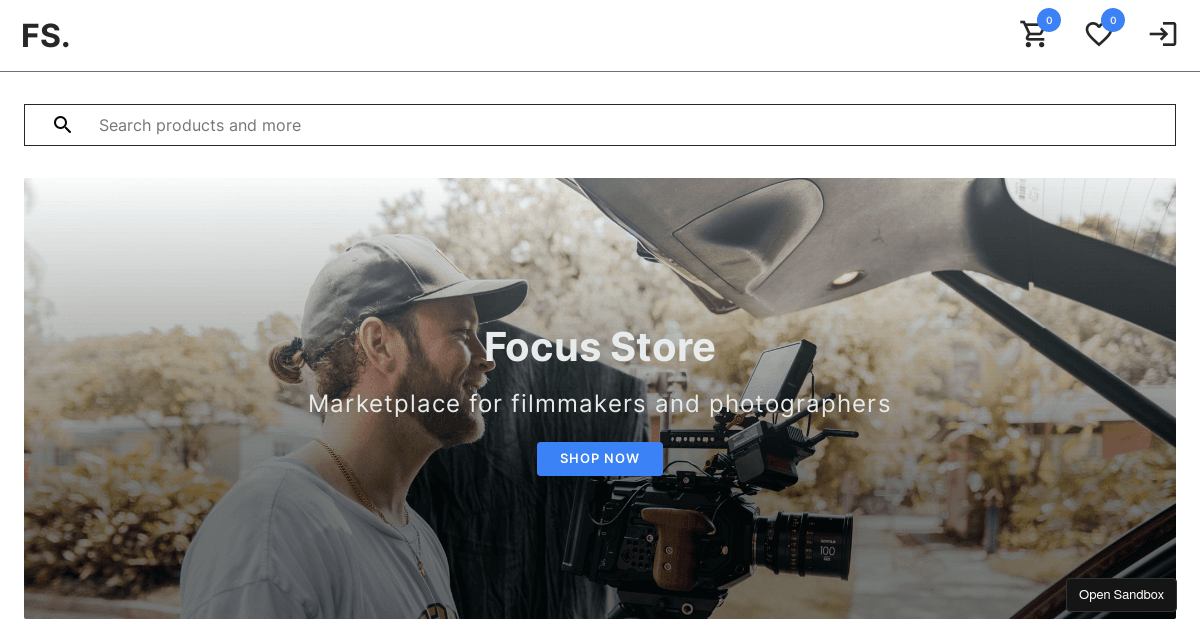The height and width of the screenshot is (630, 1200).
Task: View items in the cart via its icon
Action: [x=1034, y=34]
